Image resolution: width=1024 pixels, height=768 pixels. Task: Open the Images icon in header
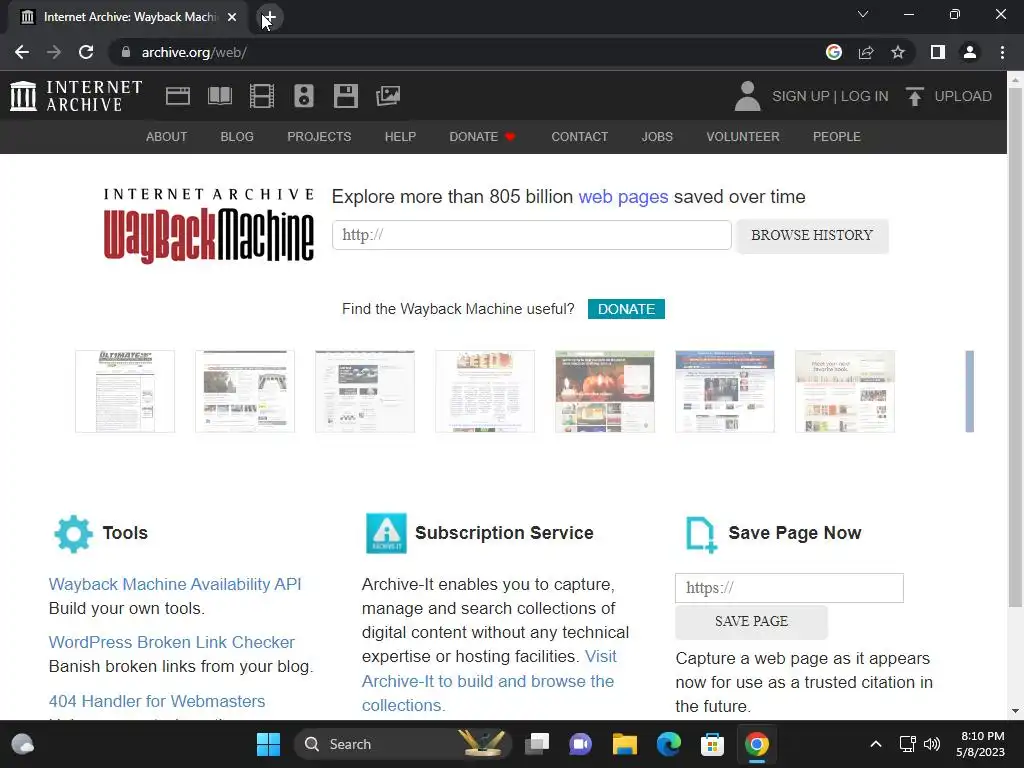click(388, 96)
